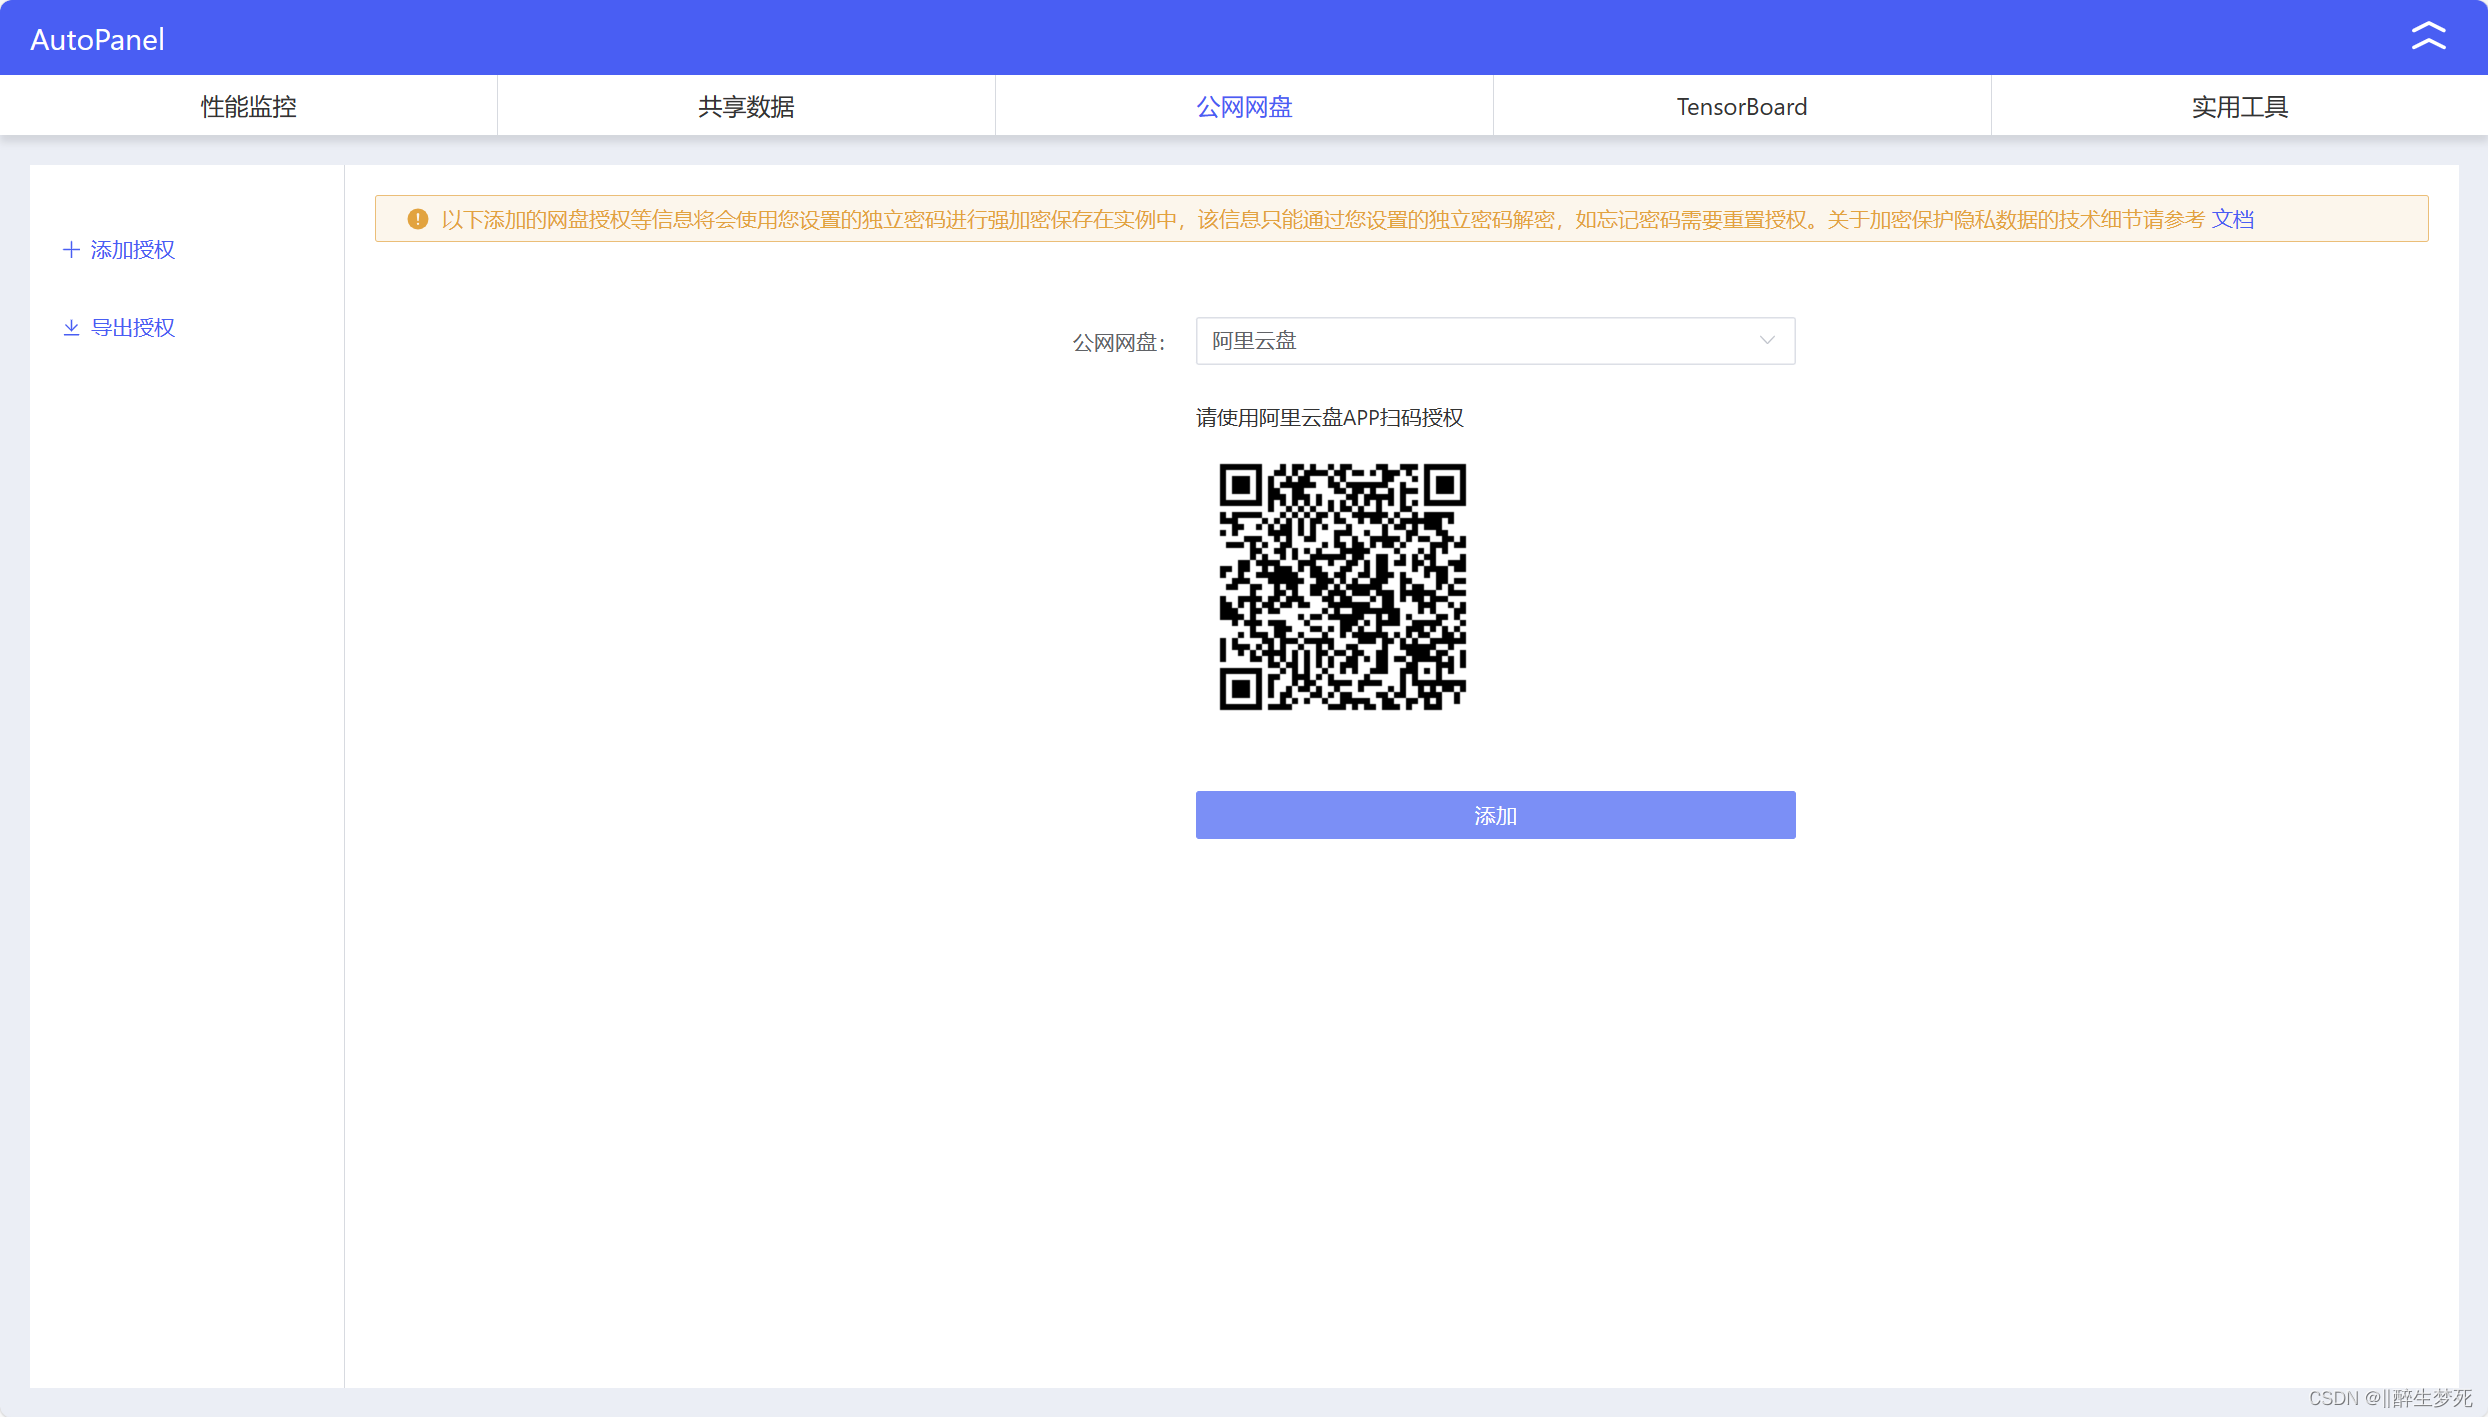Click the download icon beside 导出授权
The width and height of the screenshot is (2488, 1417).
(x=71, y=328)
